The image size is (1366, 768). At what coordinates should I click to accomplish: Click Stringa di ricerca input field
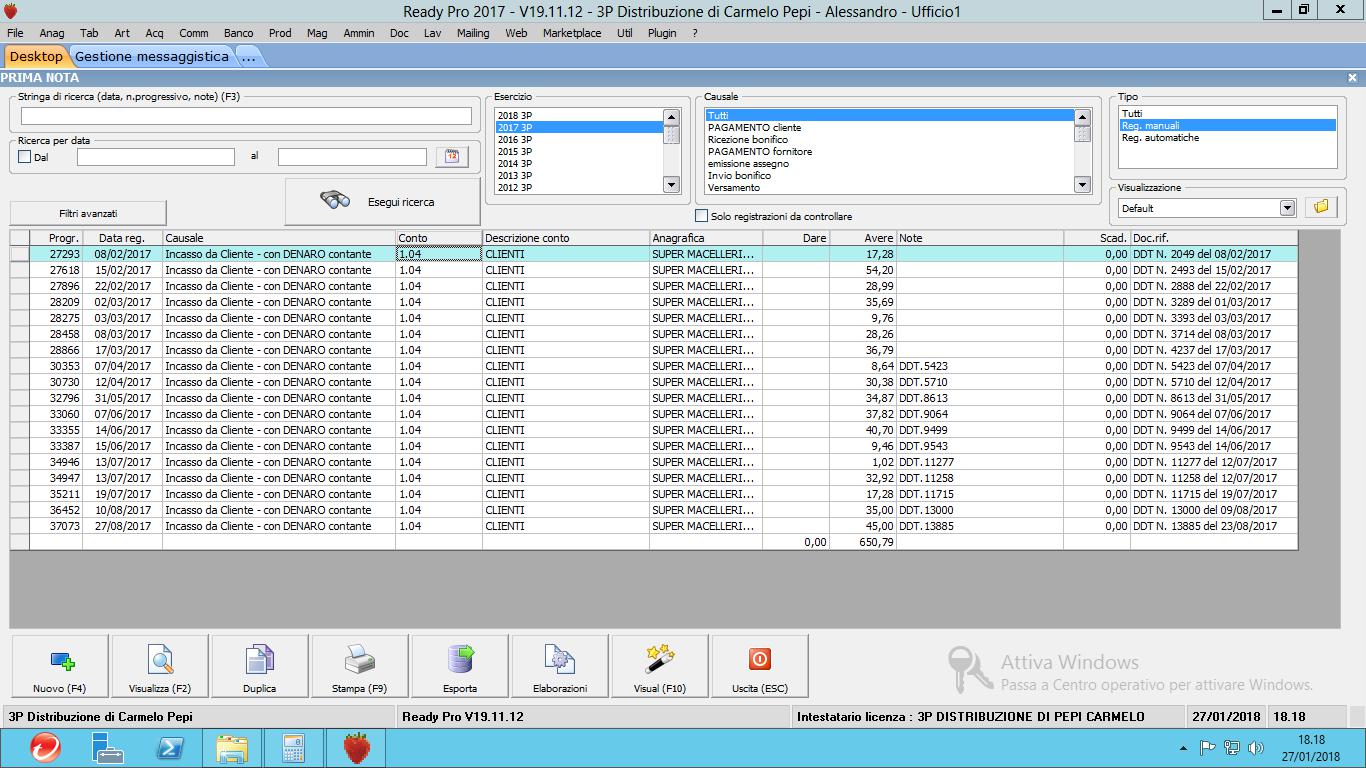coord(246,116)
